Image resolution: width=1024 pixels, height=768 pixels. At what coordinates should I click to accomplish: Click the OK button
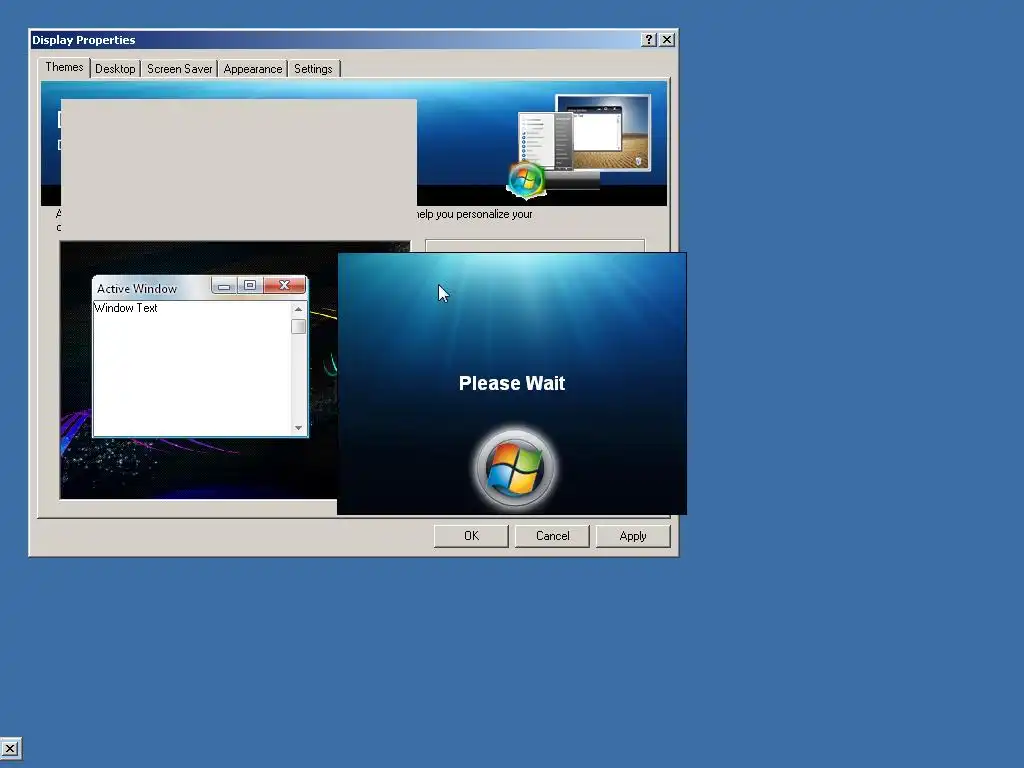[471, 536]
